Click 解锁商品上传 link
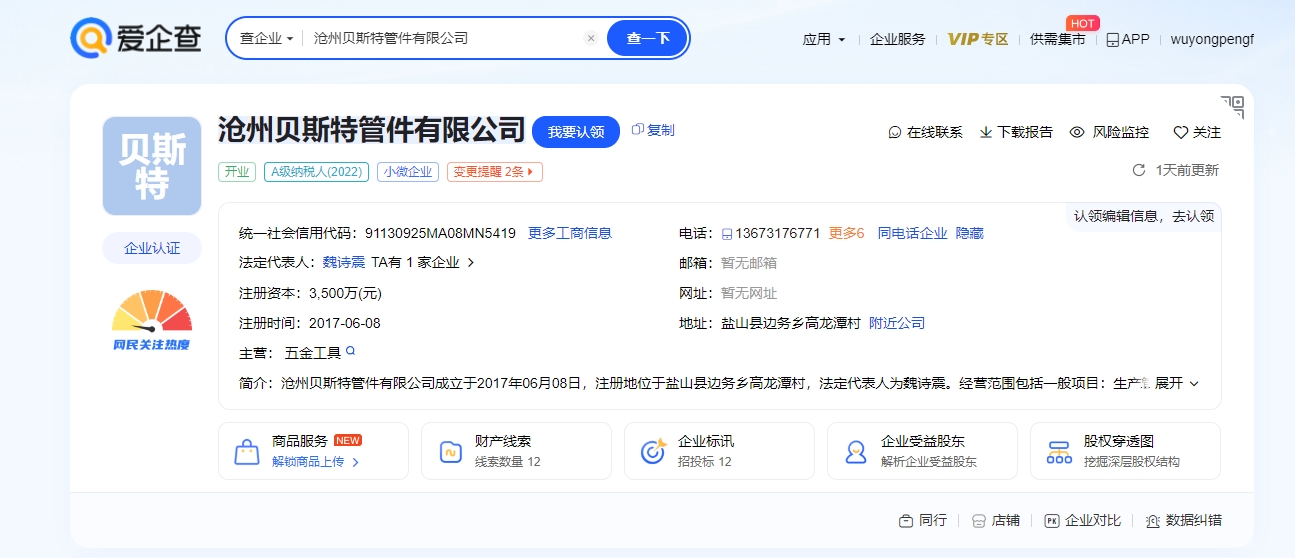Screen dimensions: 1295x558 click(315, 462)
